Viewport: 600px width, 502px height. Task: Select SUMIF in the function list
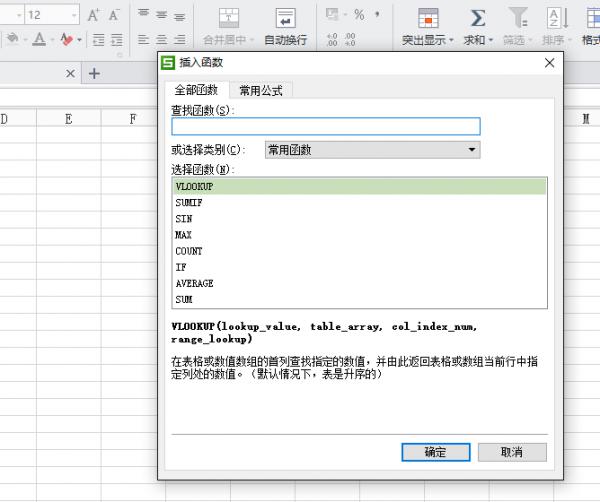(x=359, y=203)
